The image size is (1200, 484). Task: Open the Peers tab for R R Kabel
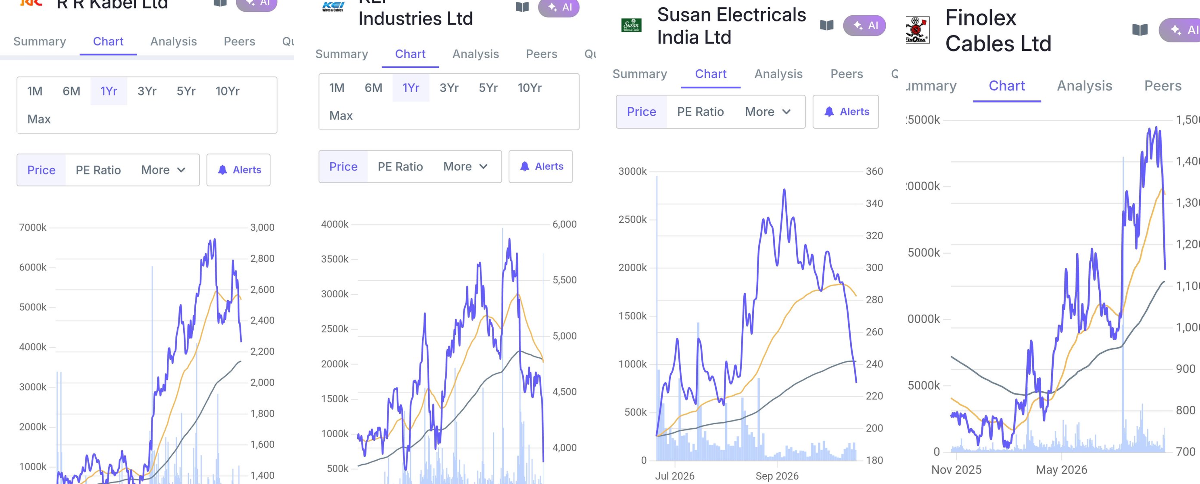coord(240,41)
